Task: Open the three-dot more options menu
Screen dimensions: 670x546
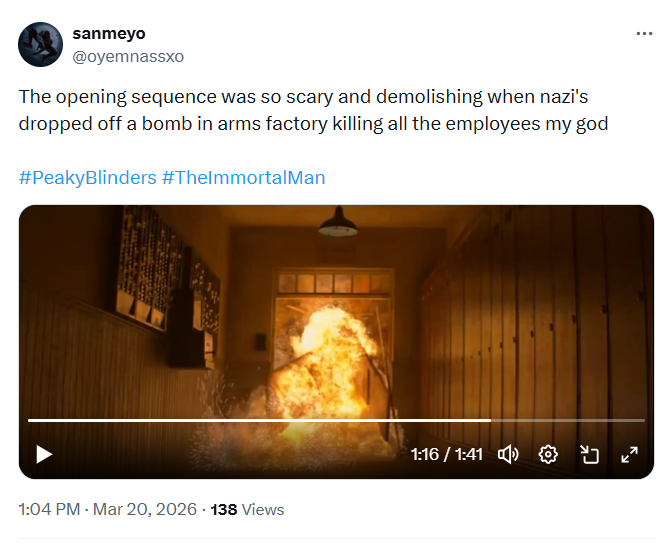Action: 644,33
